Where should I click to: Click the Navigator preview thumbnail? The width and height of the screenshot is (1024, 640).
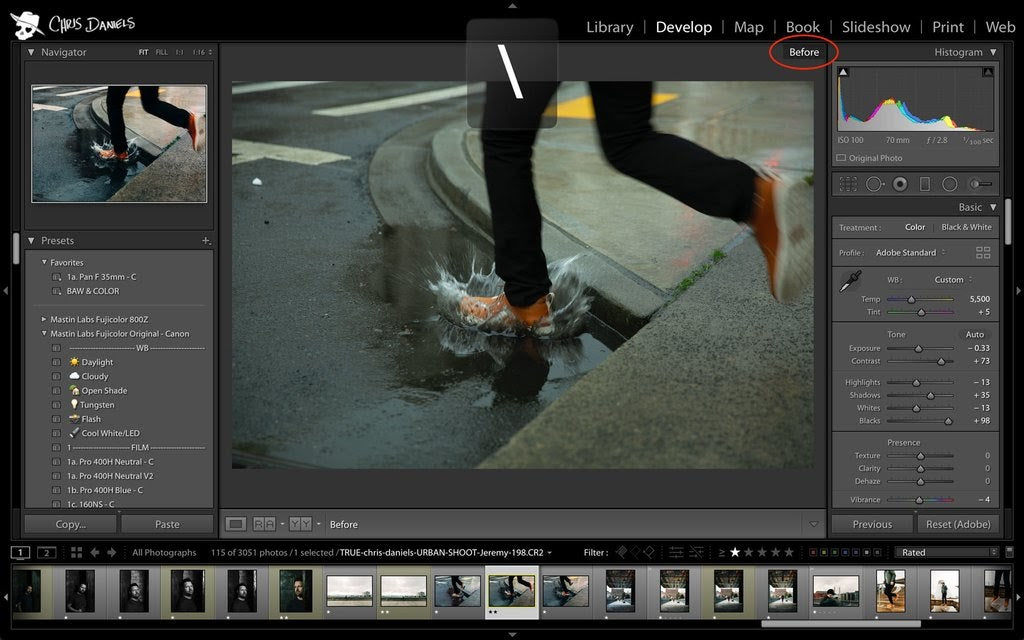coord(119,144)
